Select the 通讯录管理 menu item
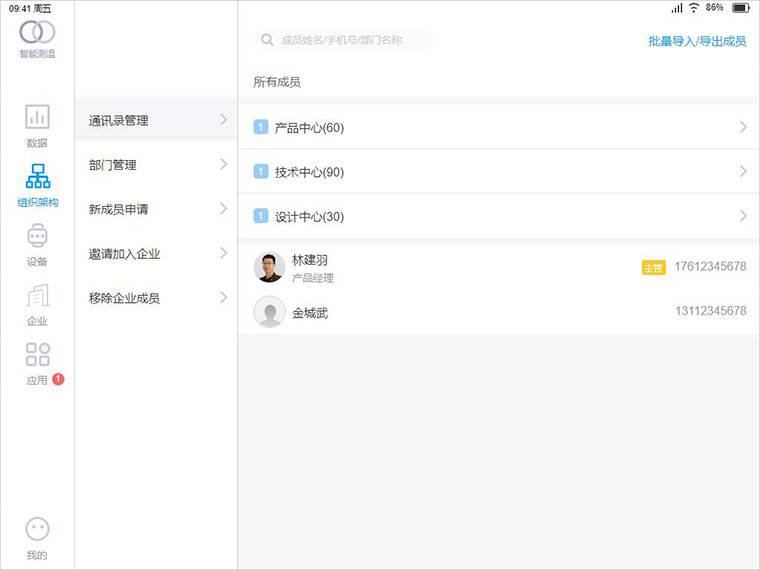The image size is (760, 570). 156,120
